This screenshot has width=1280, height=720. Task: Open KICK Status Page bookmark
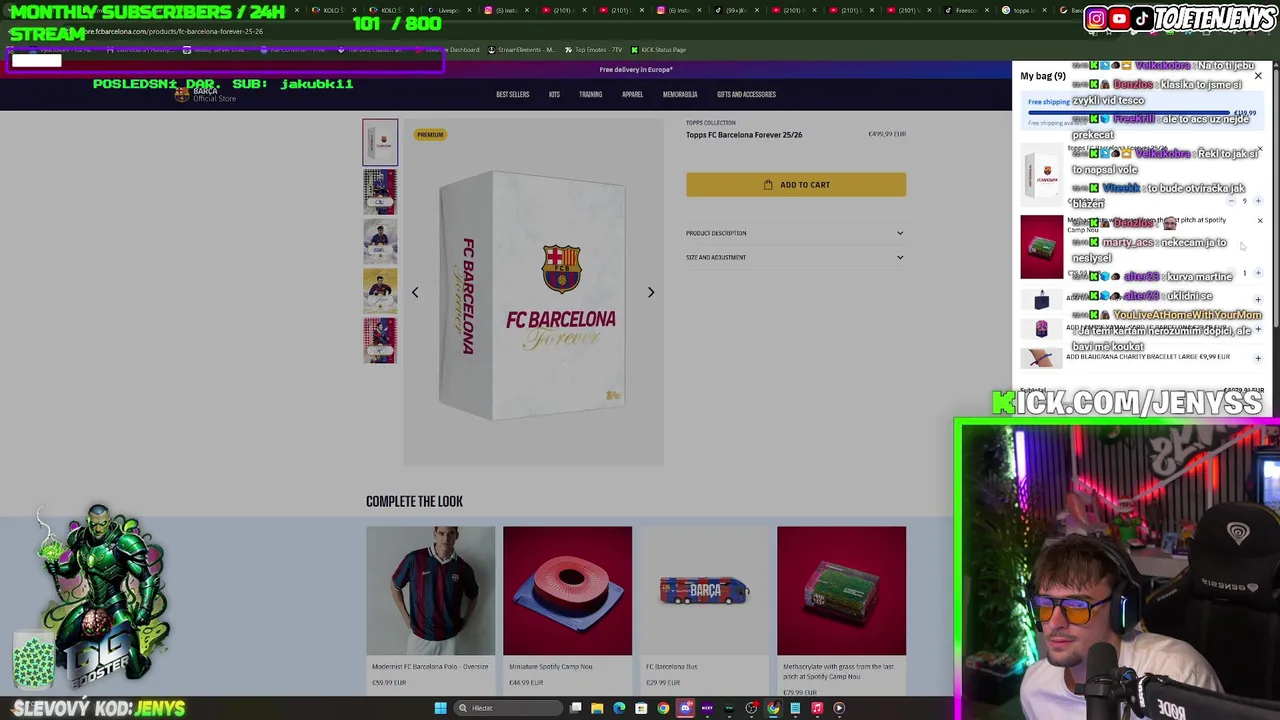tap(658, 49)
